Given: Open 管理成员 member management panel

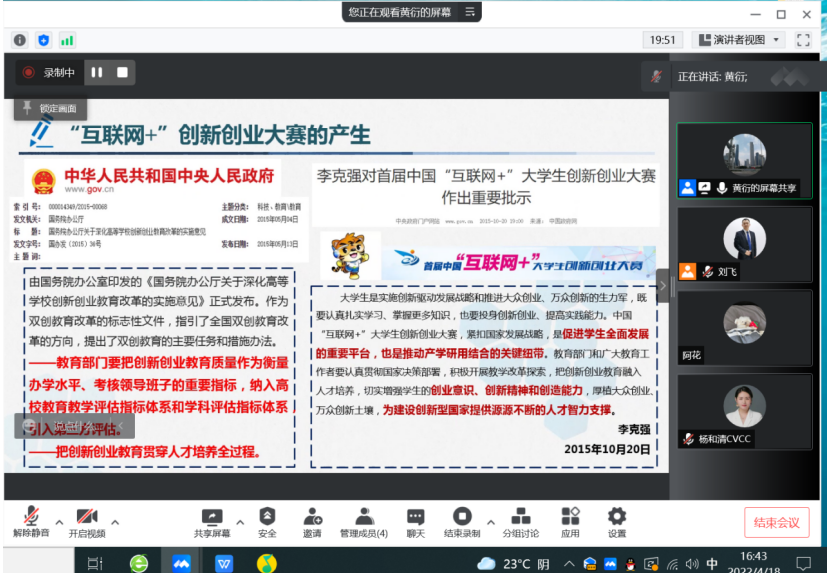Looking at the screenshot, I should (363, 521).
